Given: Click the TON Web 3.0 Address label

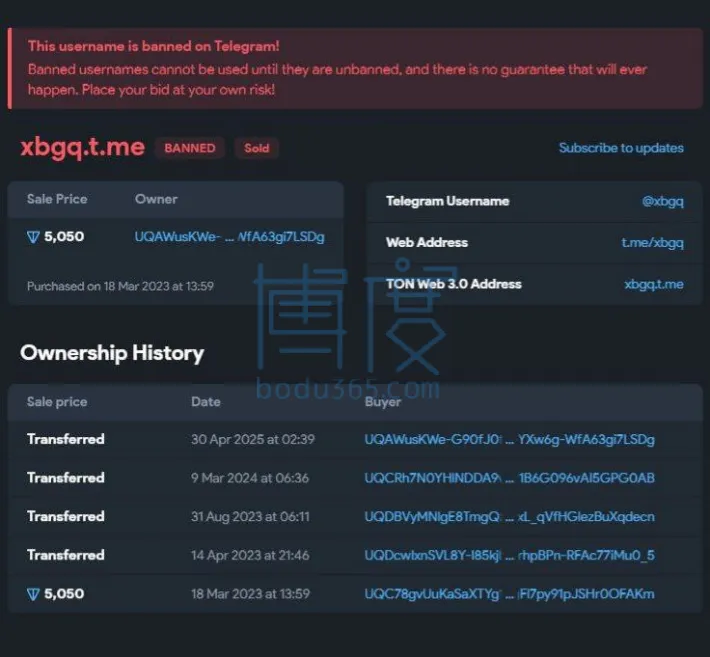Looking at the screenshot, I should 454,284.
